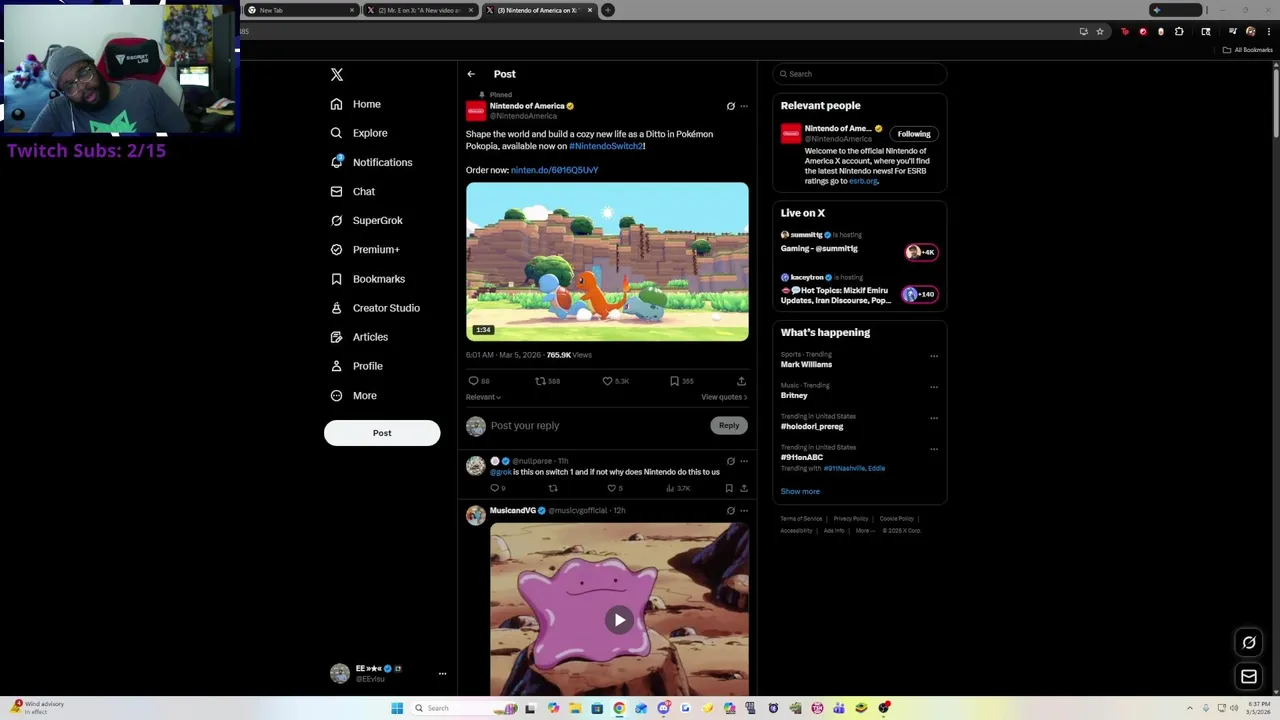Click the X Search box
Viewport: 1280px width, 720px height.
(859, 74)
